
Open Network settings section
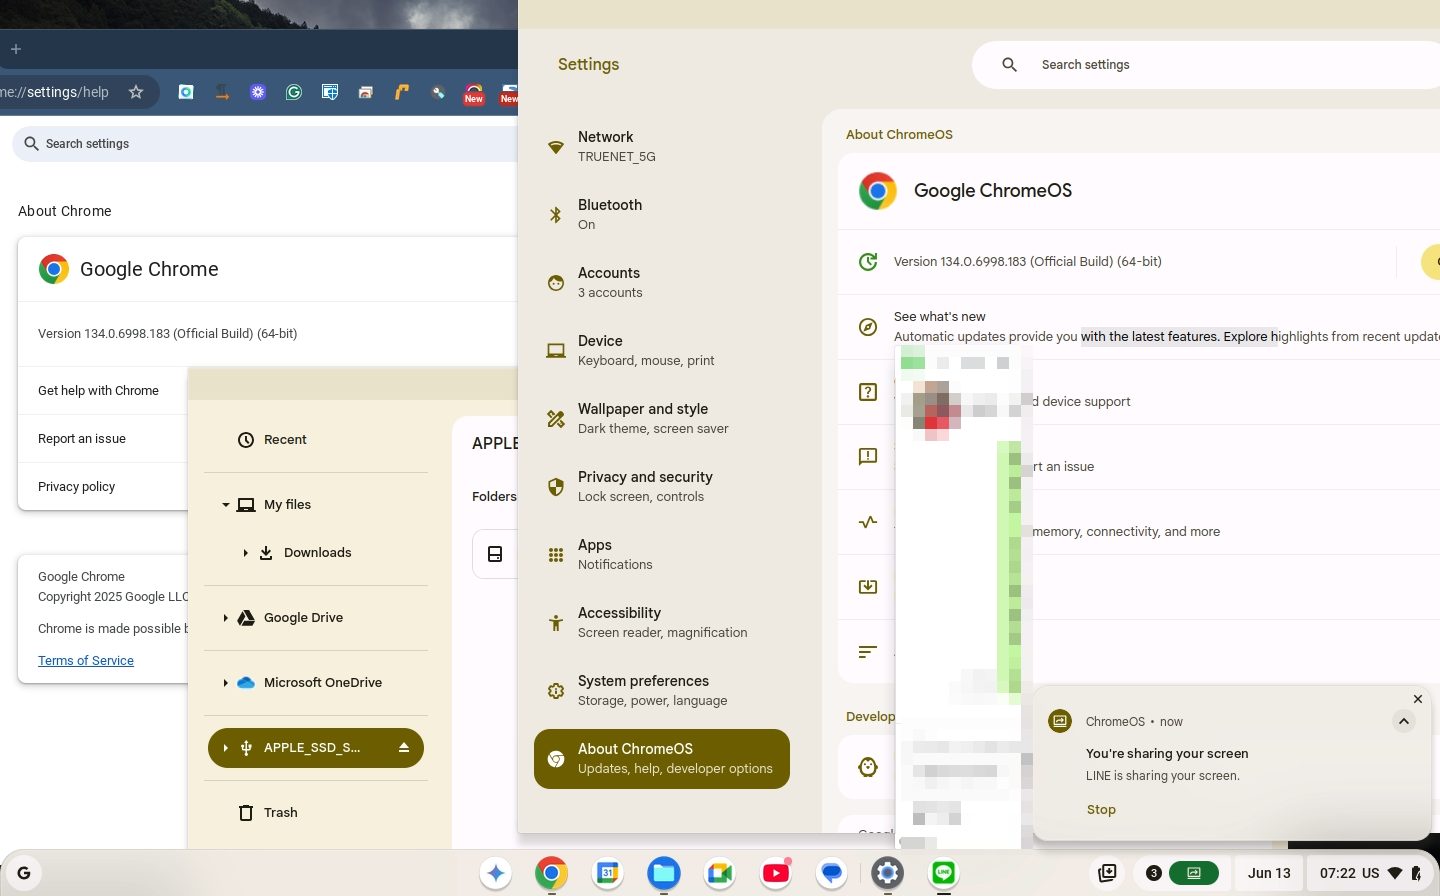tap(662, 147)
